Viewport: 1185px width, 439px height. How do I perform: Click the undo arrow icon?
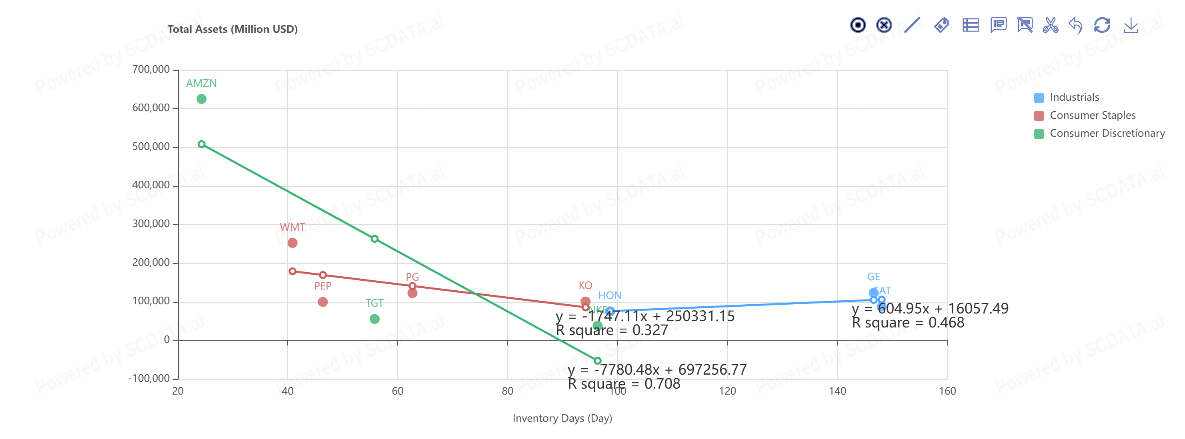coord(1076,25)
